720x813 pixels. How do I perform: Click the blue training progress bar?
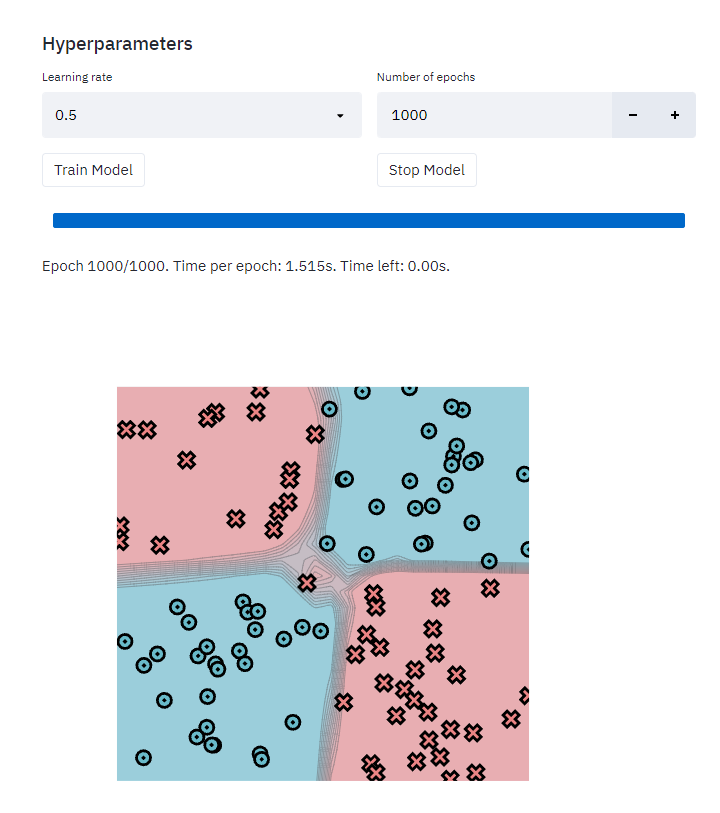click(x=369, y=220)
